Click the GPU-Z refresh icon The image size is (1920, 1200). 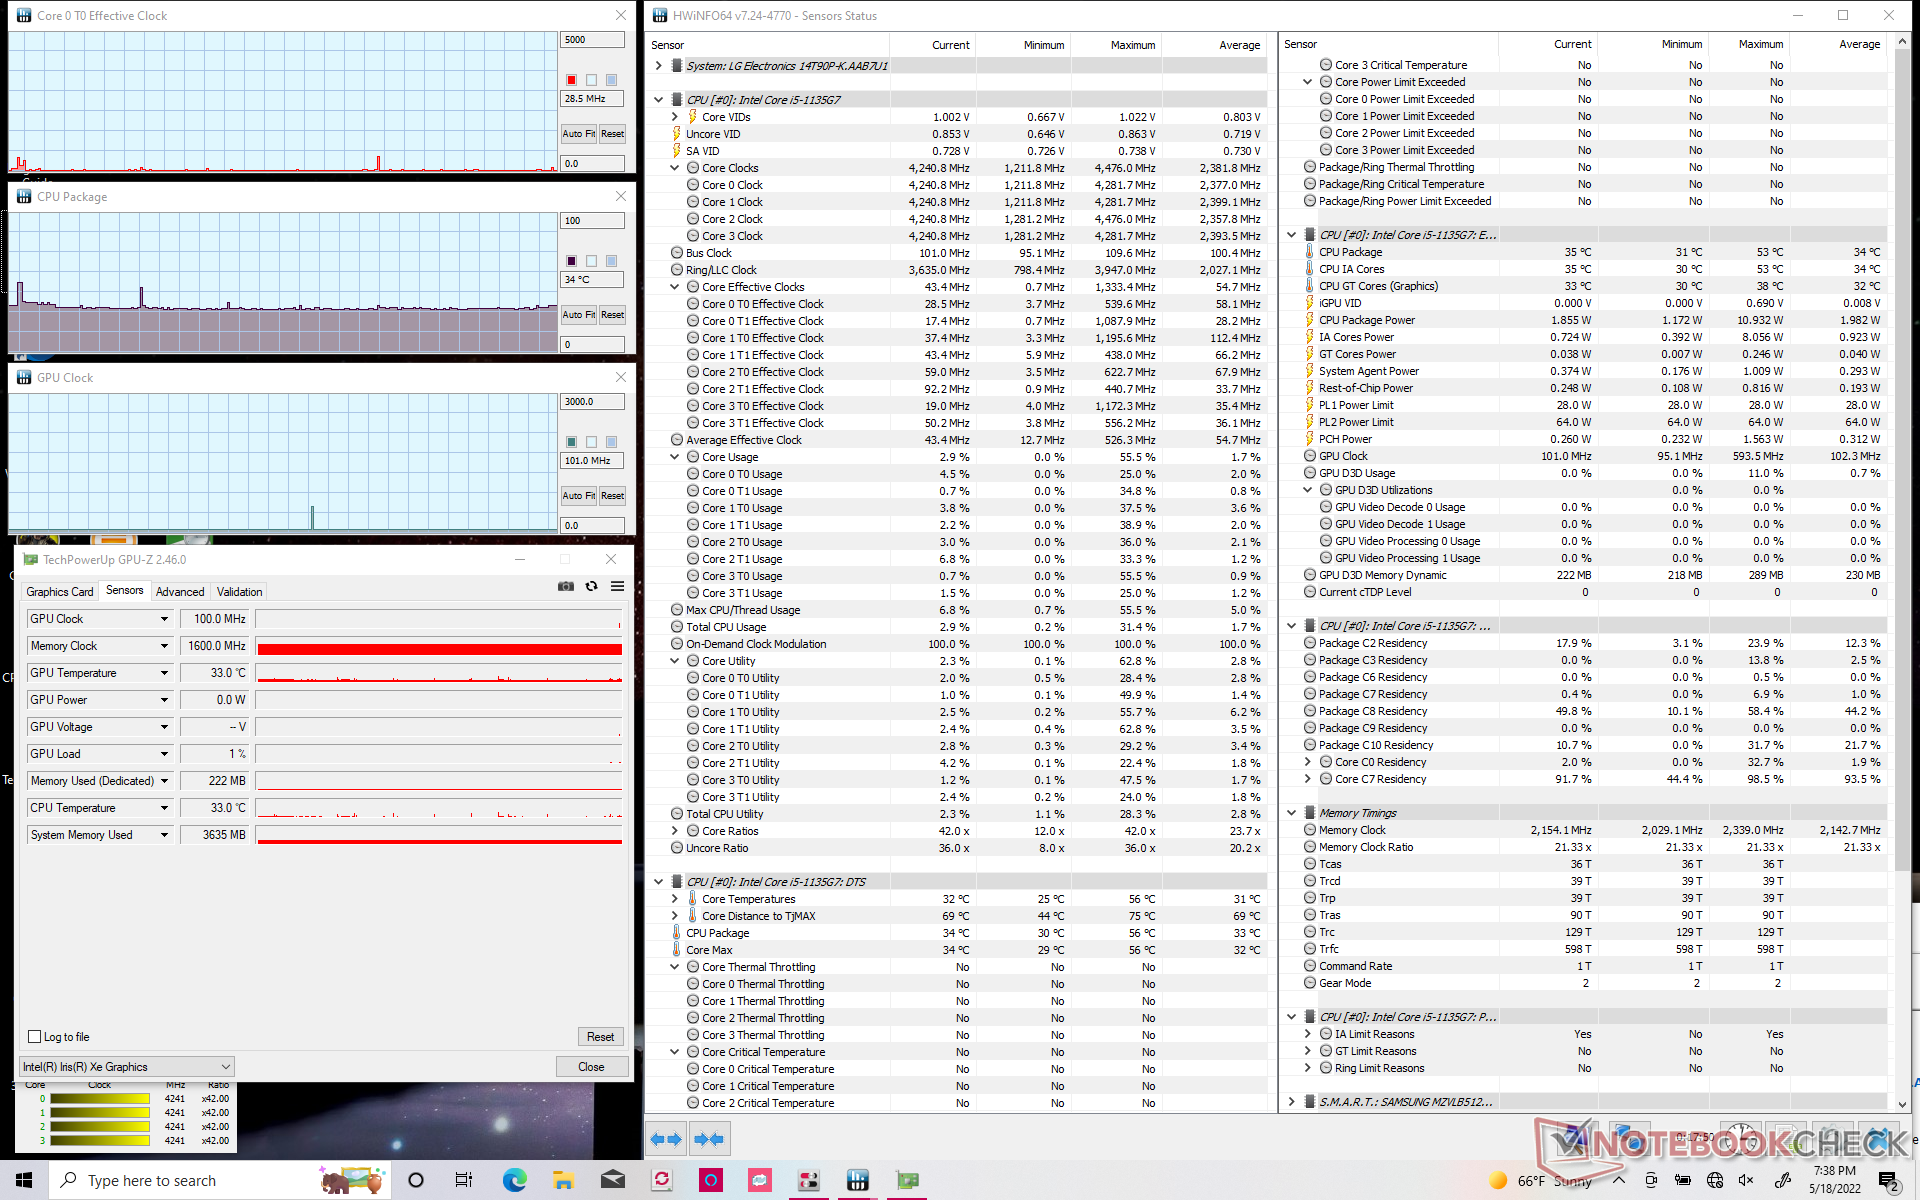click(592, 586)
